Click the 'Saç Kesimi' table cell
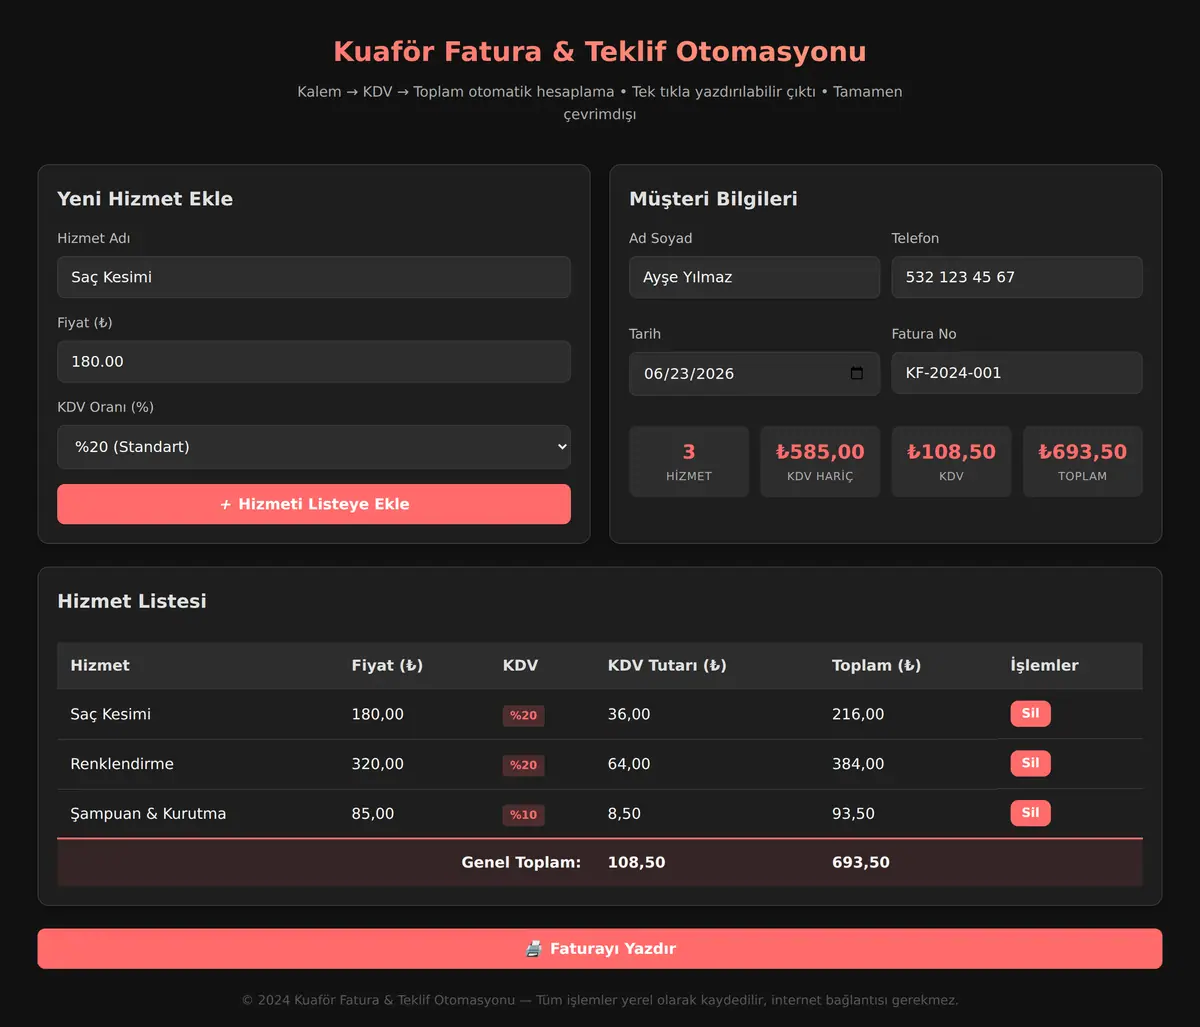 pos(111,714)
